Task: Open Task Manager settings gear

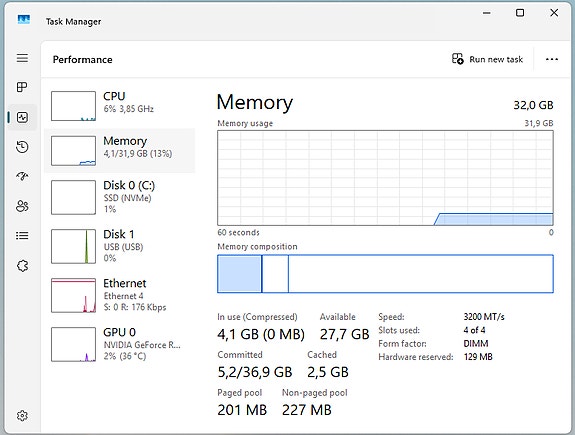Action: pos(22,416)
